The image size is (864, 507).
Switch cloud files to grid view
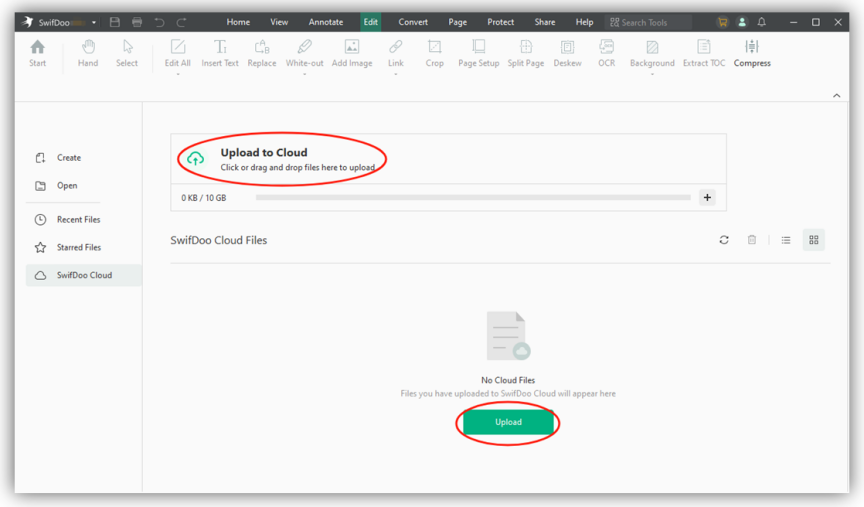(813, 240)
